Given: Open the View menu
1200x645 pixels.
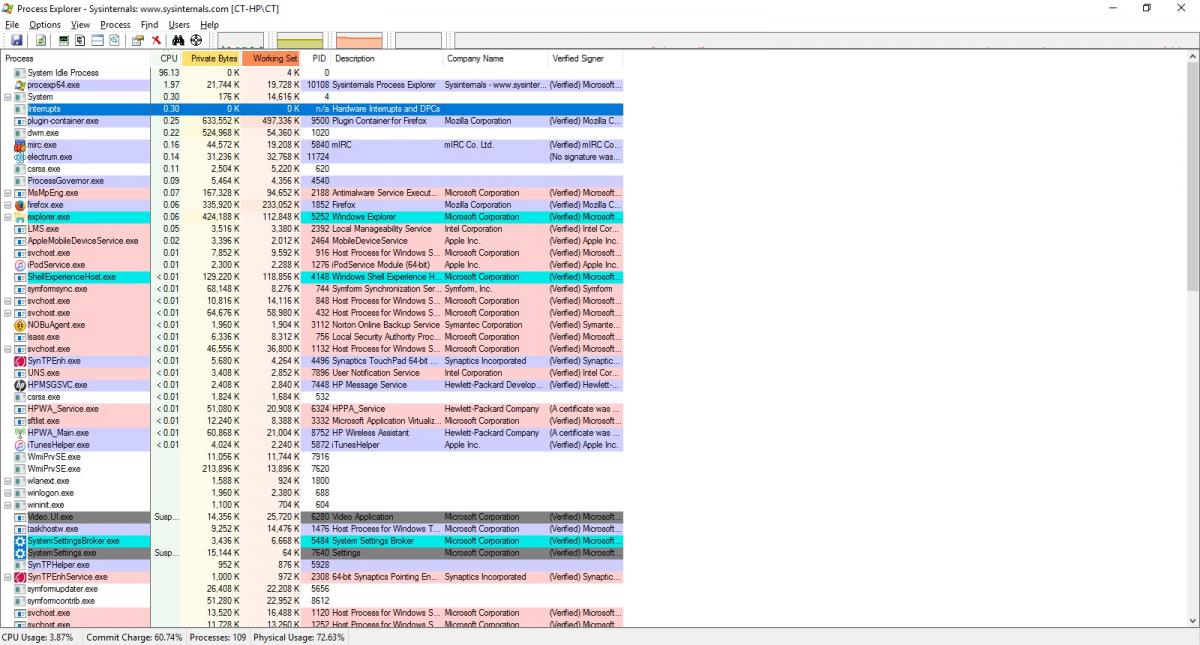Looking at the screenshot, I should (80, 24).
